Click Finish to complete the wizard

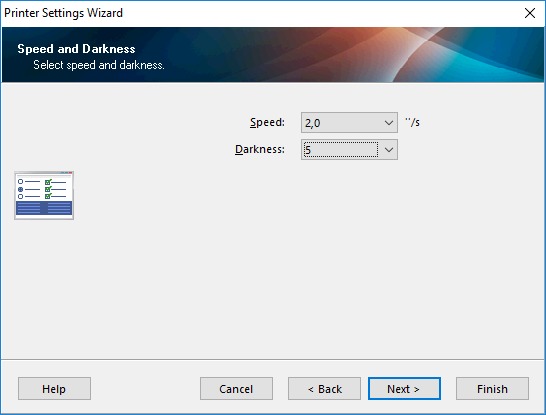[x=492, y=389]
